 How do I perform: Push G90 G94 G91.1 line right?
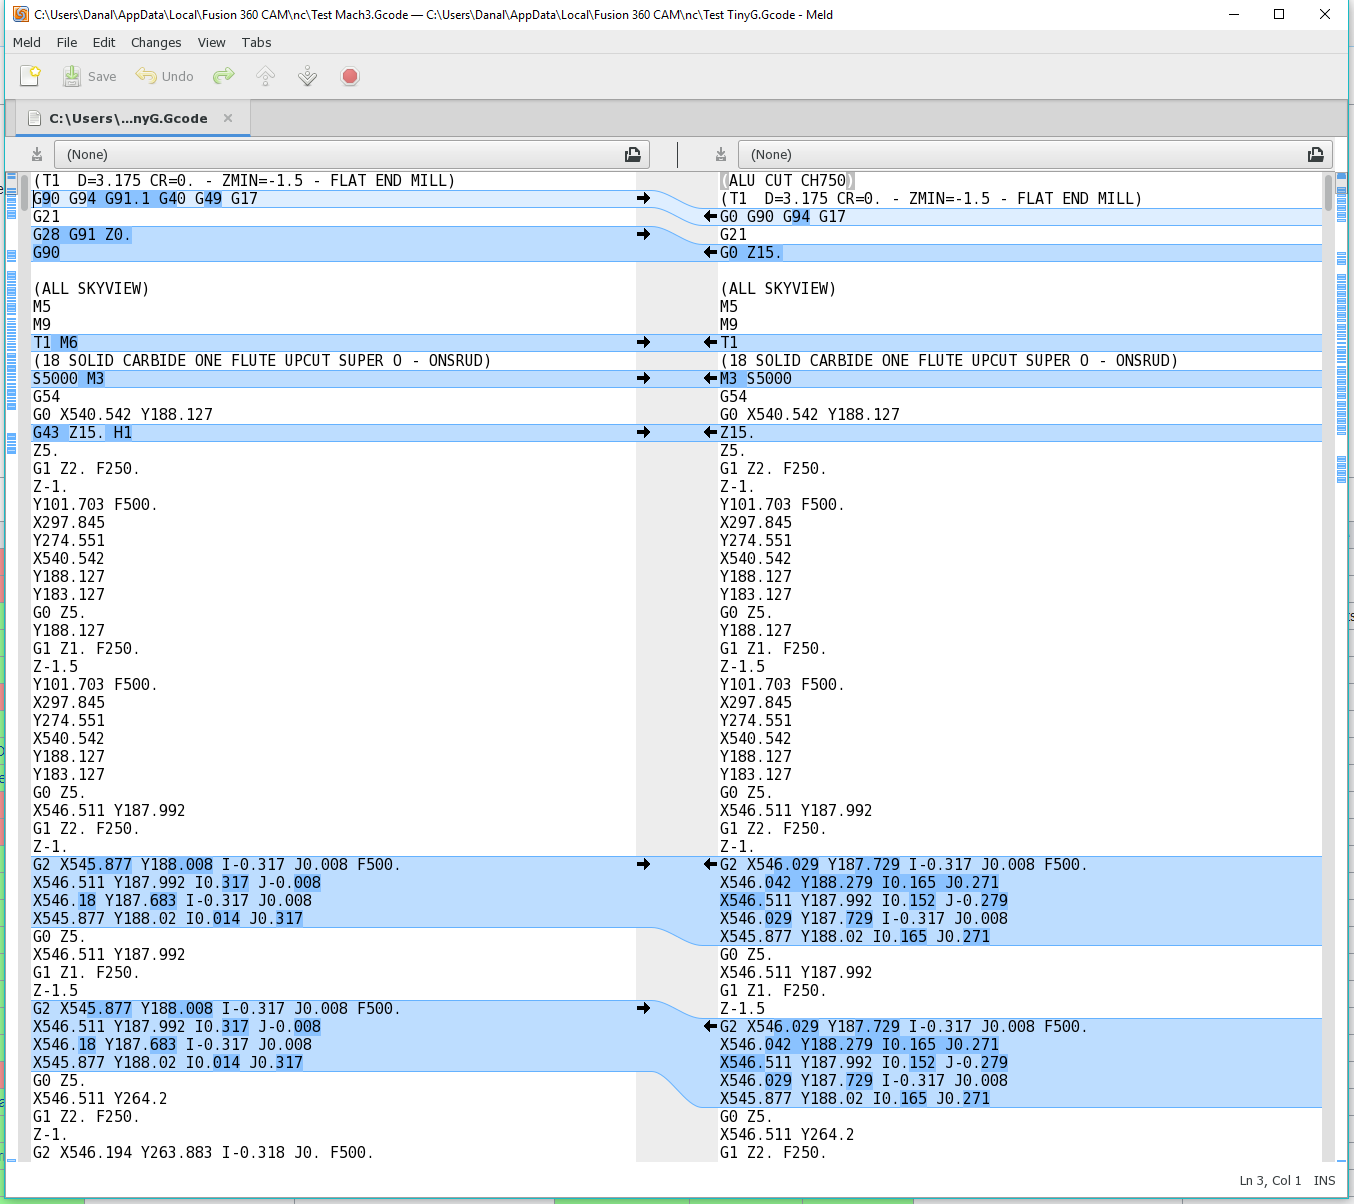(x=644, y=198)
